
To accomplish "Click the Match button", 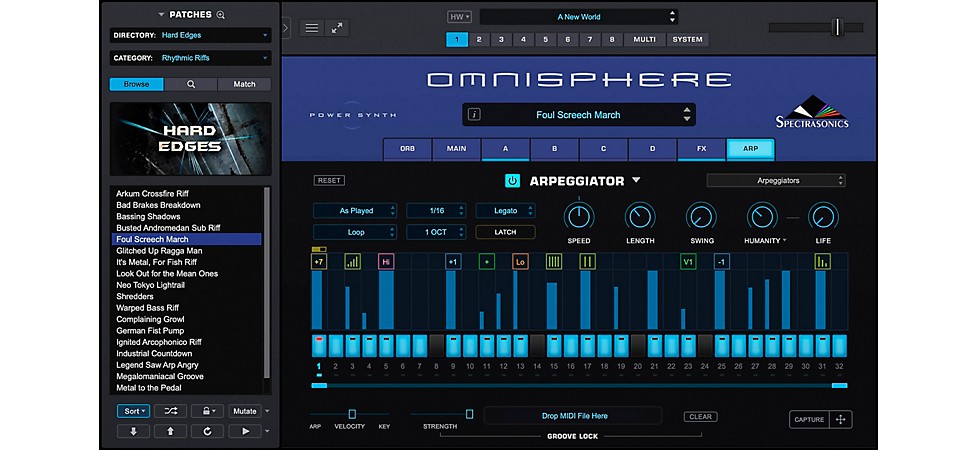I will click(244, 84).
